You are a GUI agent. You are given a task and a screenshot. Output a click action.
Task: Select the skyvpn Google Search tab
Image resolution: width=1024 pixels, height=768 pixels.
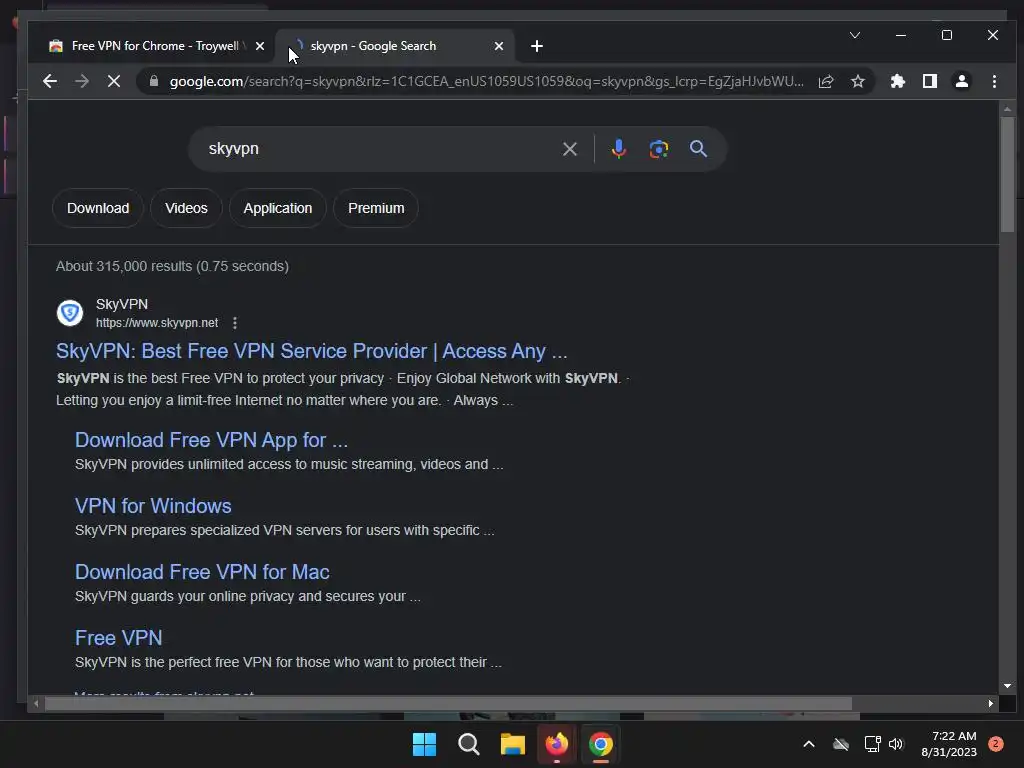pyautogui.click(x=395, y=46)
